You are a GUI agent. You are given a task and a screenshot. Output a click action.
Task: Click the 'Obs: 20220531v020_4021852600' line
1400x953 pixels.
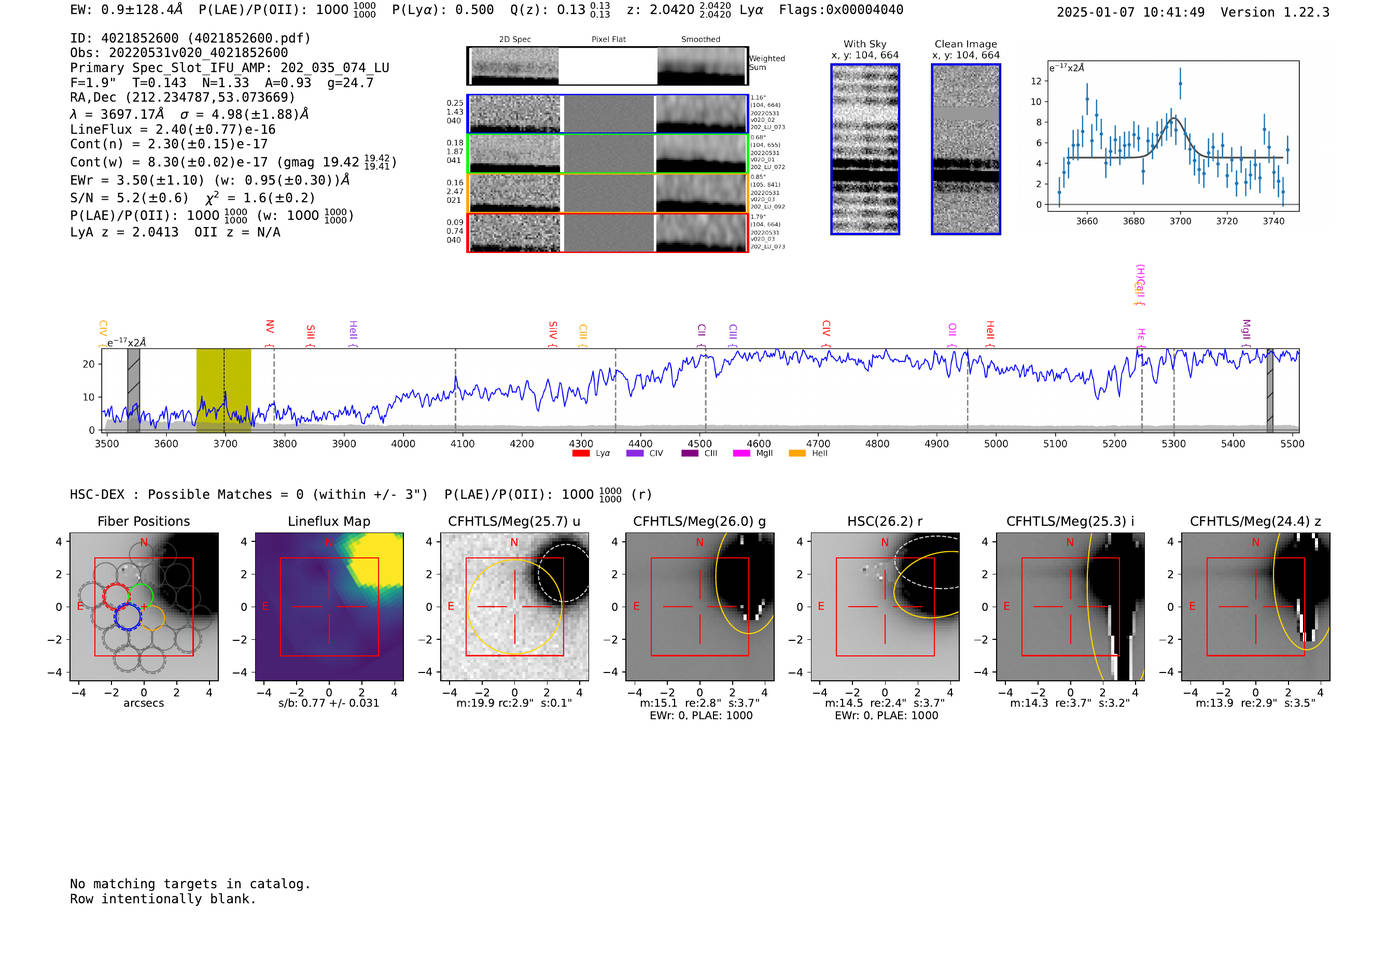click(x=179, y=53)
